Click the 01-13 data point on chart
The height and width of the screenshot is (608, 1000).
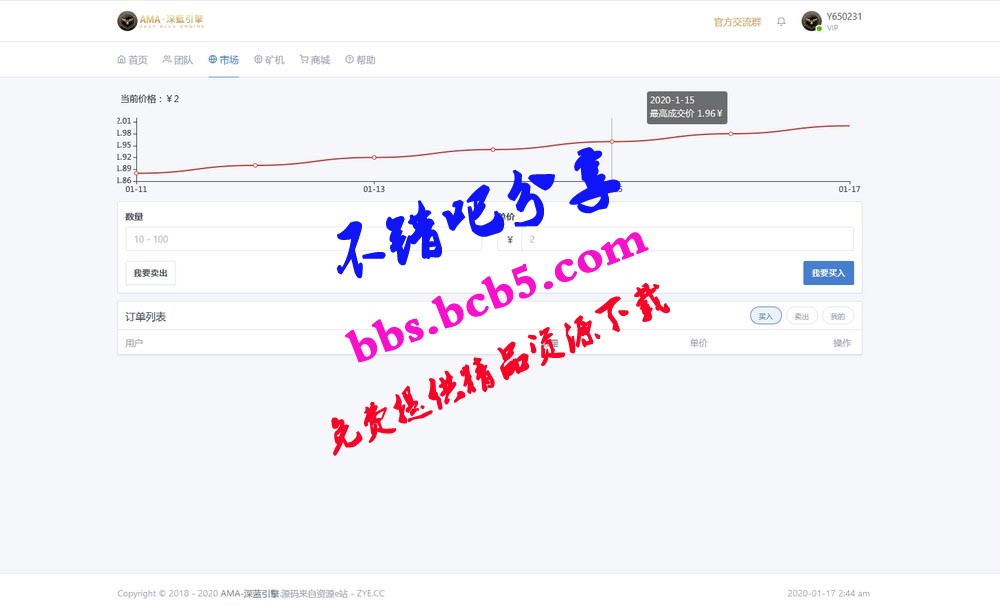click(374, 157)
